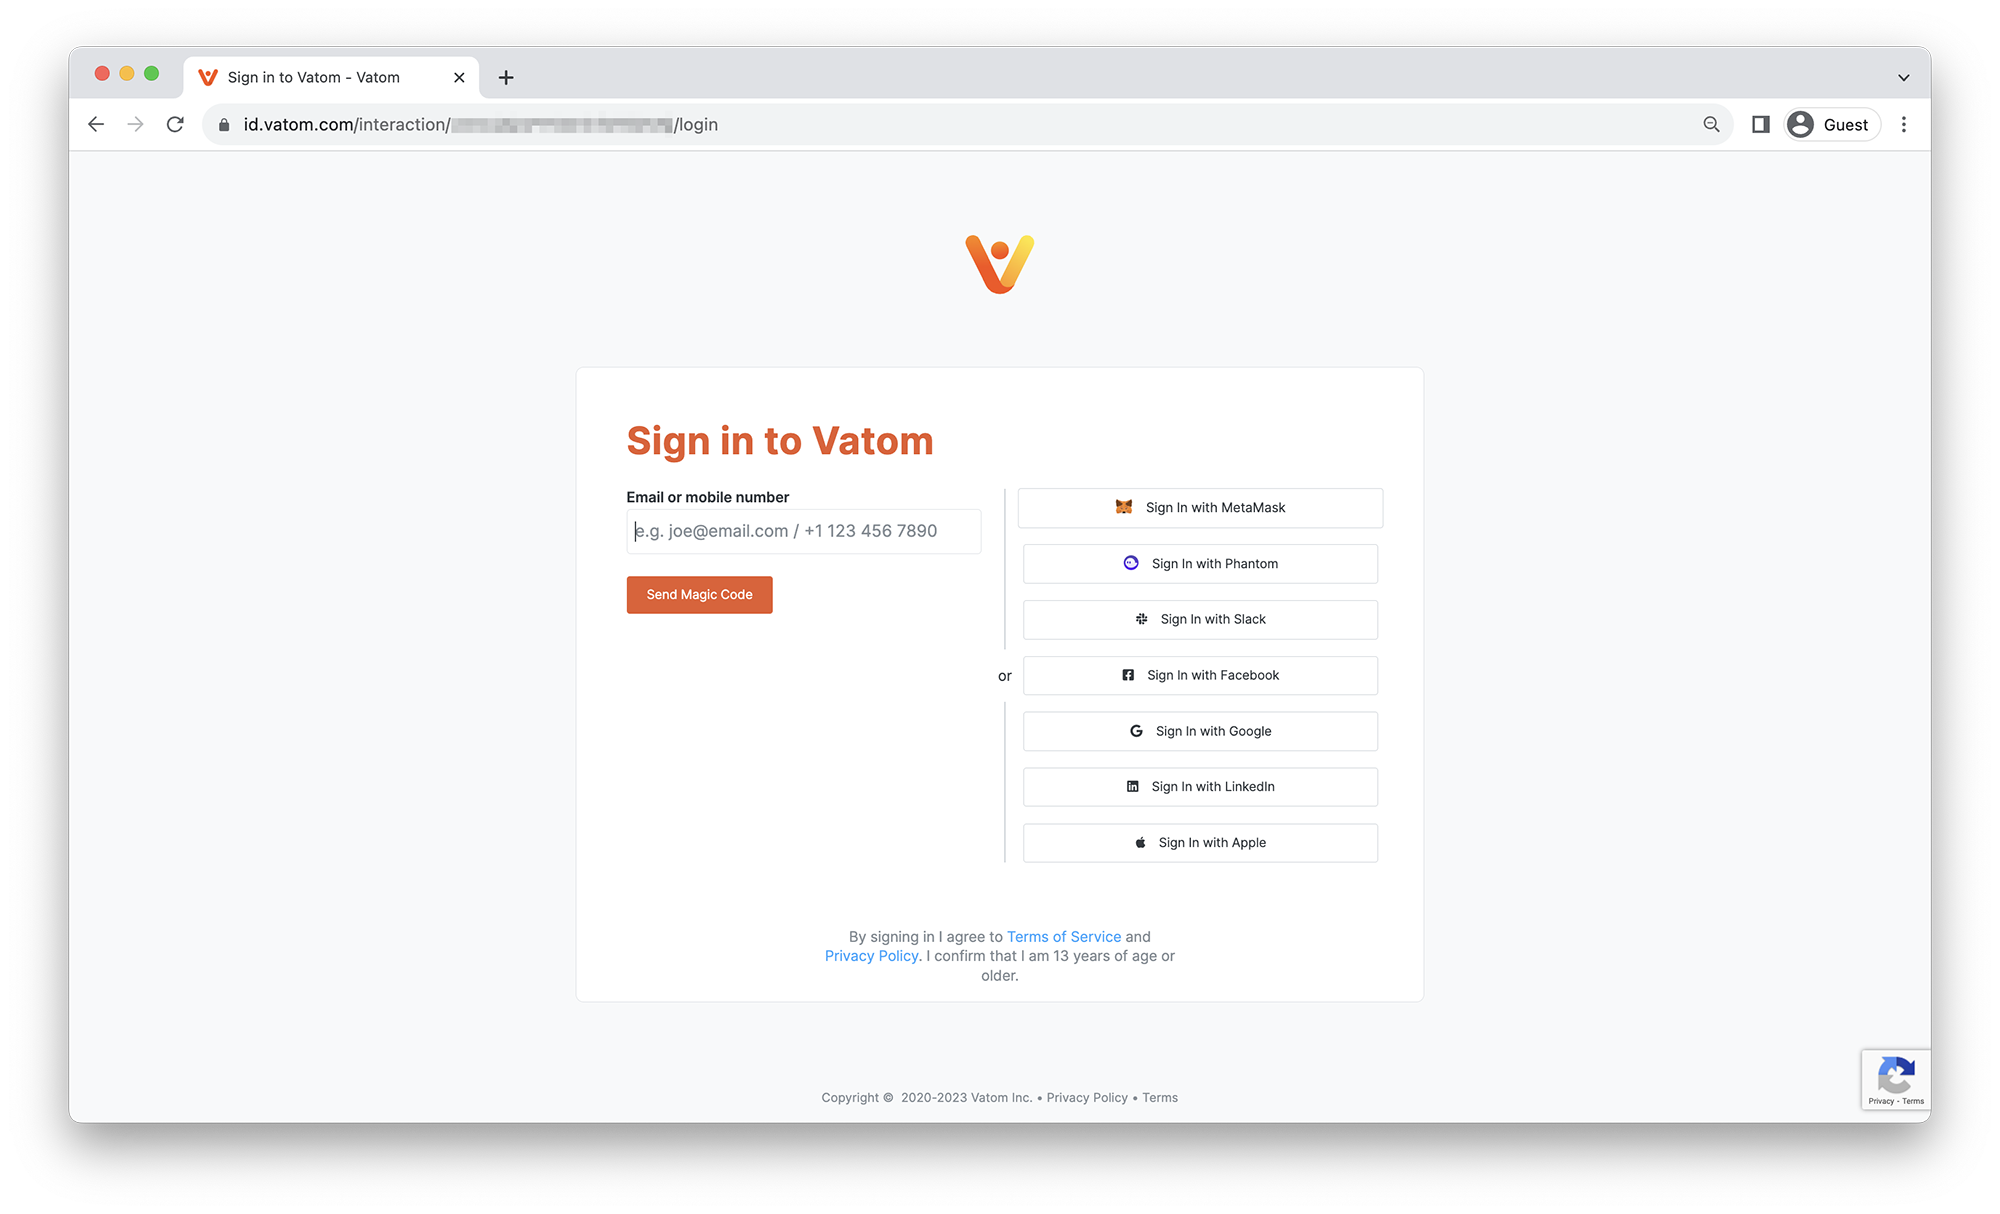Screen dimensions: 2000x1214
Task: Choose Sign In with Google
Action: tap(1200, 731)
